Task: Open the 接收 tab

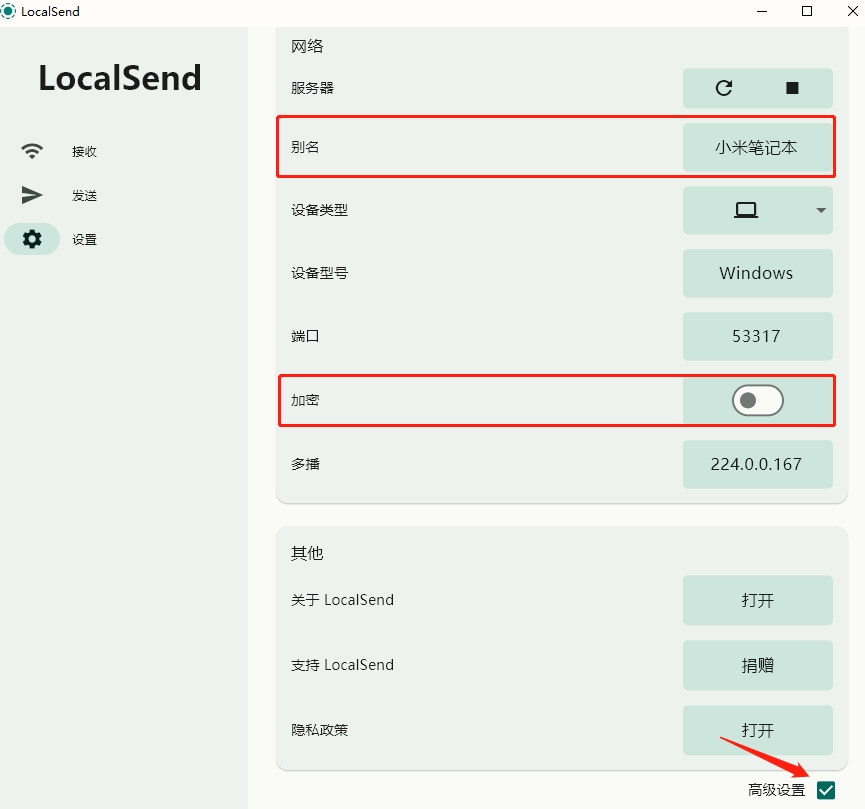Action: (x=84, y=152)
